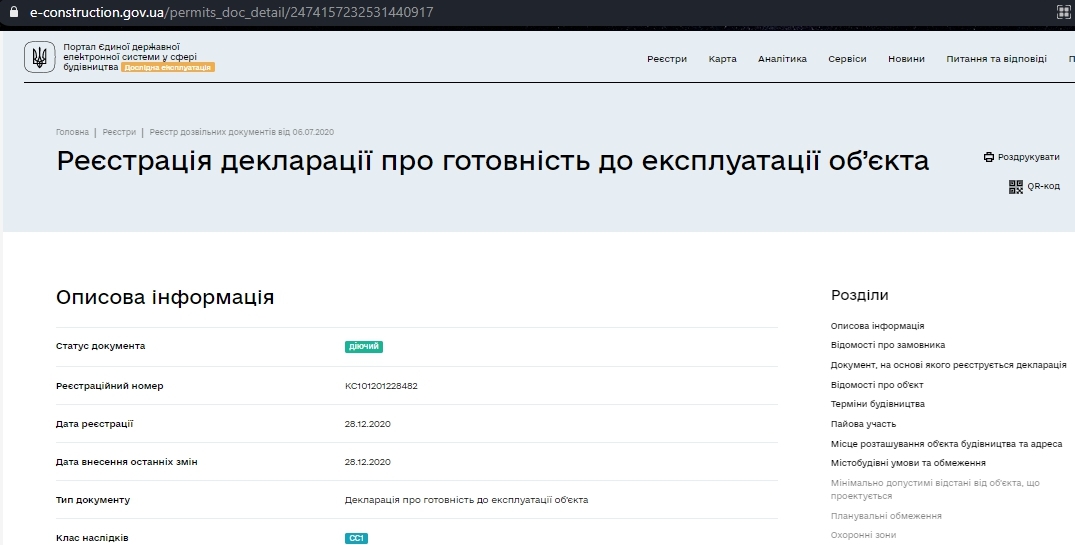Image resolution: width=1075 pixels, height=545 pixels.
Task: Open the Сервіси menu item
Action: click(x=847, y=59)
